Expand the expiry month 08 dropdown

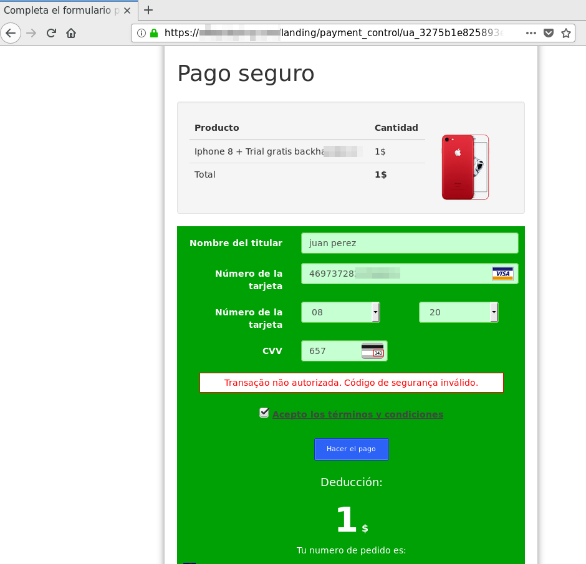(340, 312)
